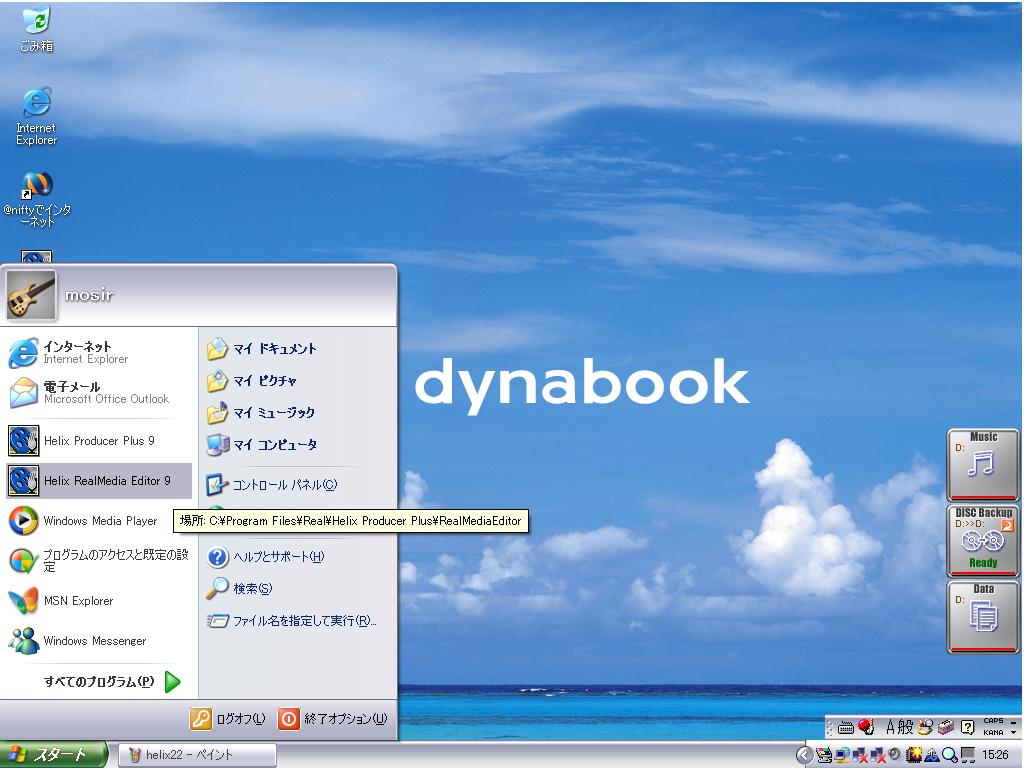Click the taskbar clock showing 15:26
1024x768 pixels.
pos(995,756)
